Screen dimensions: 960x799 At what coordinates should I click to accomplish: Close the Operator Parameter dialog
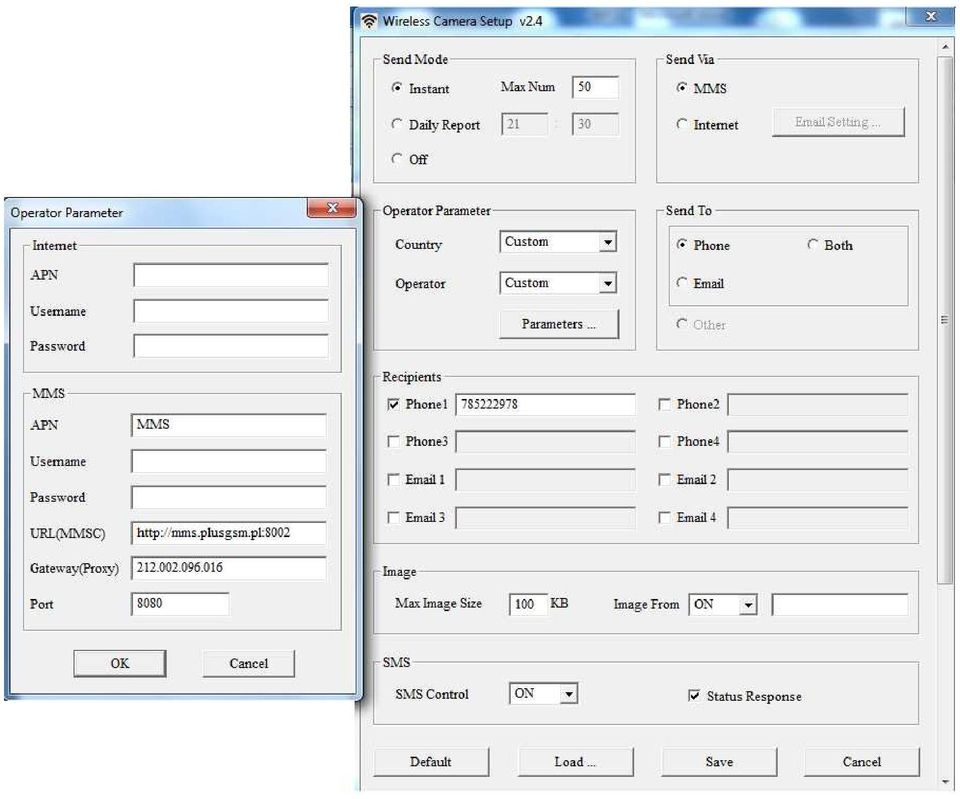coord(332,208)
